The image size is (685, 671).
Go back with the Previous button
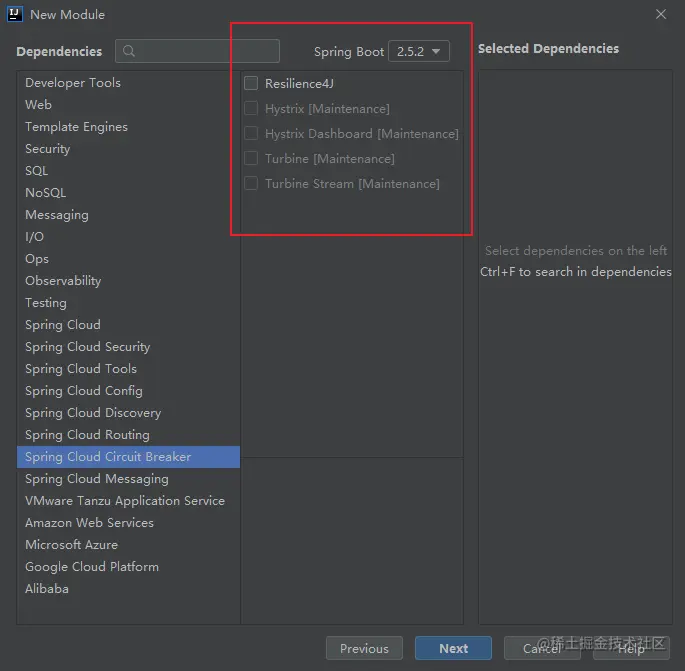point(364,648)
